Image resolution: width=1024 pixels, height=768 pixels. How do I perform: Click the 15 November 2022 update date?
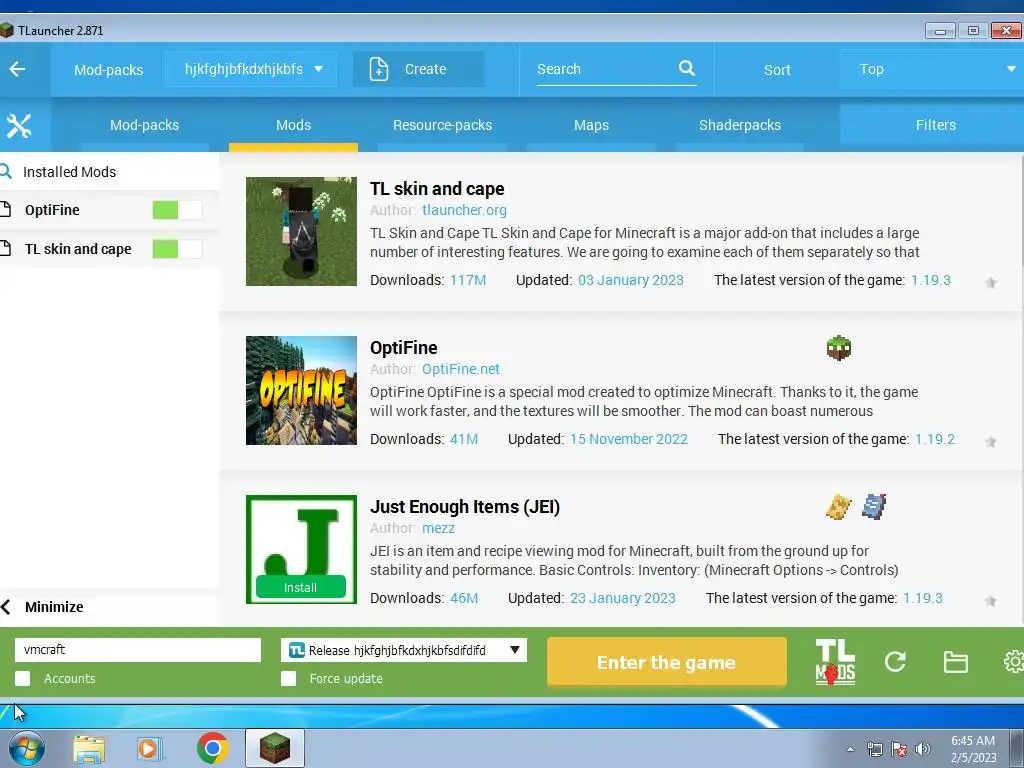click(629, 439)
